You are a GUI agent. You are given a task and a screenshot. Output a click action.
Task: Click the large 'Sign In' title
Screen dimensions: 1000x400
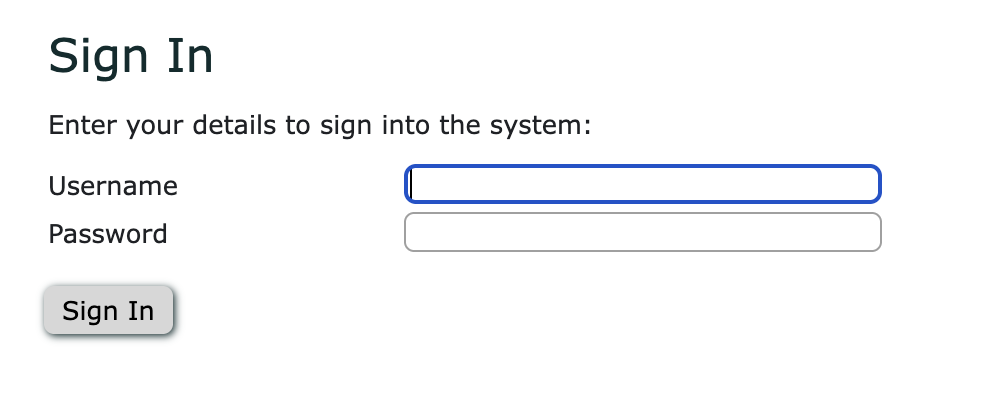[x=131, y=56]
